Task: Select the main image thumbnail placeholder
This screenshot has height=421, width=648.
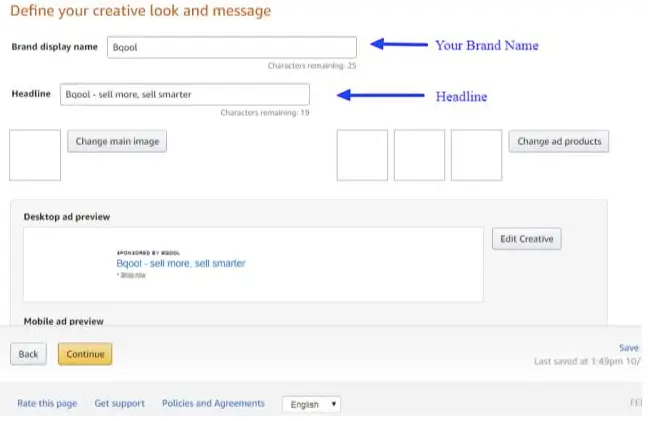Action: pyautogui.click(x=35, y=155)
